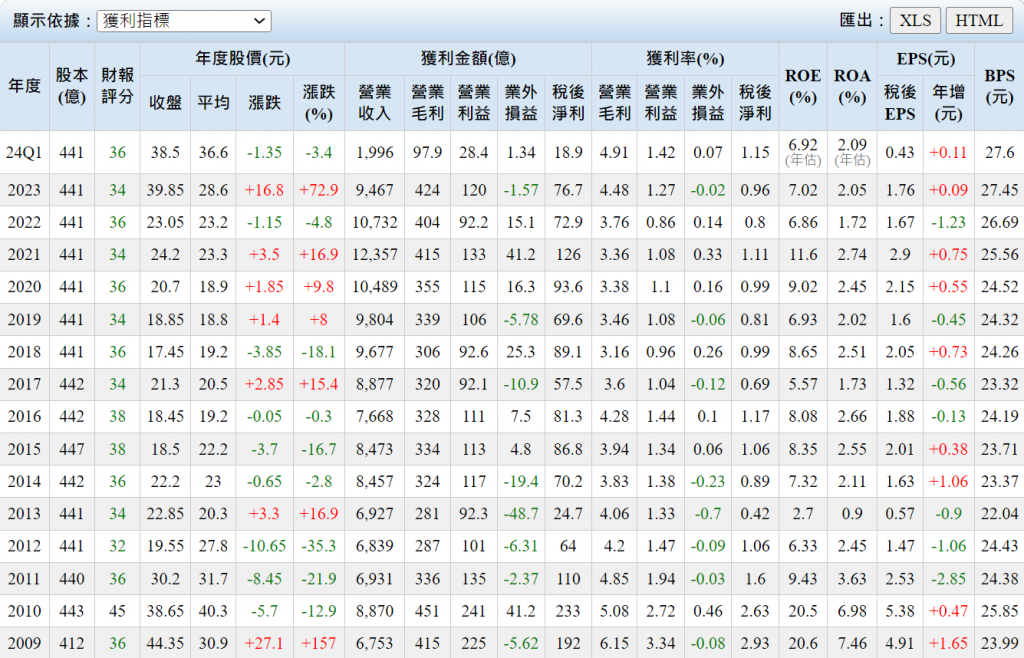Click the 營業收入 column header
The width and height of the screenshot is (1024, 658).
tap(374, 102)
